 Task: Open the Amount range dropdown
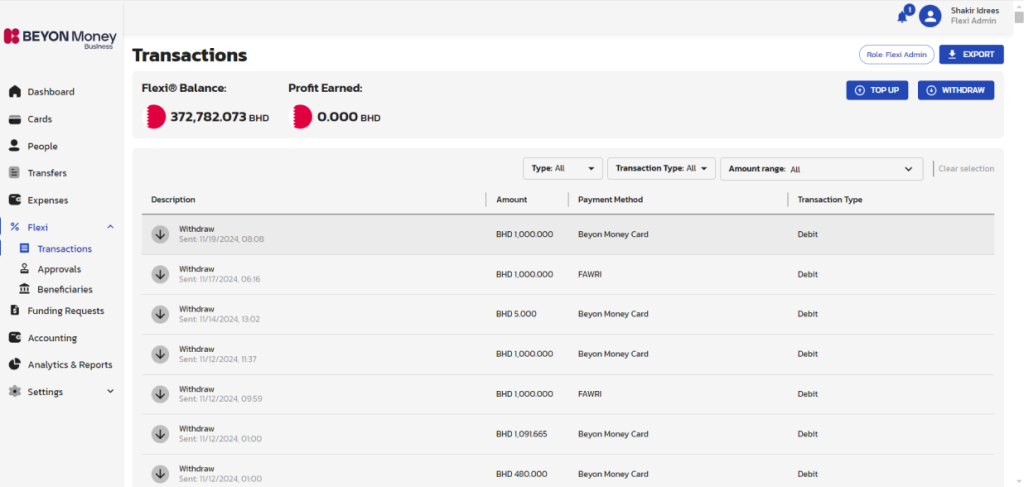(822, 168)
